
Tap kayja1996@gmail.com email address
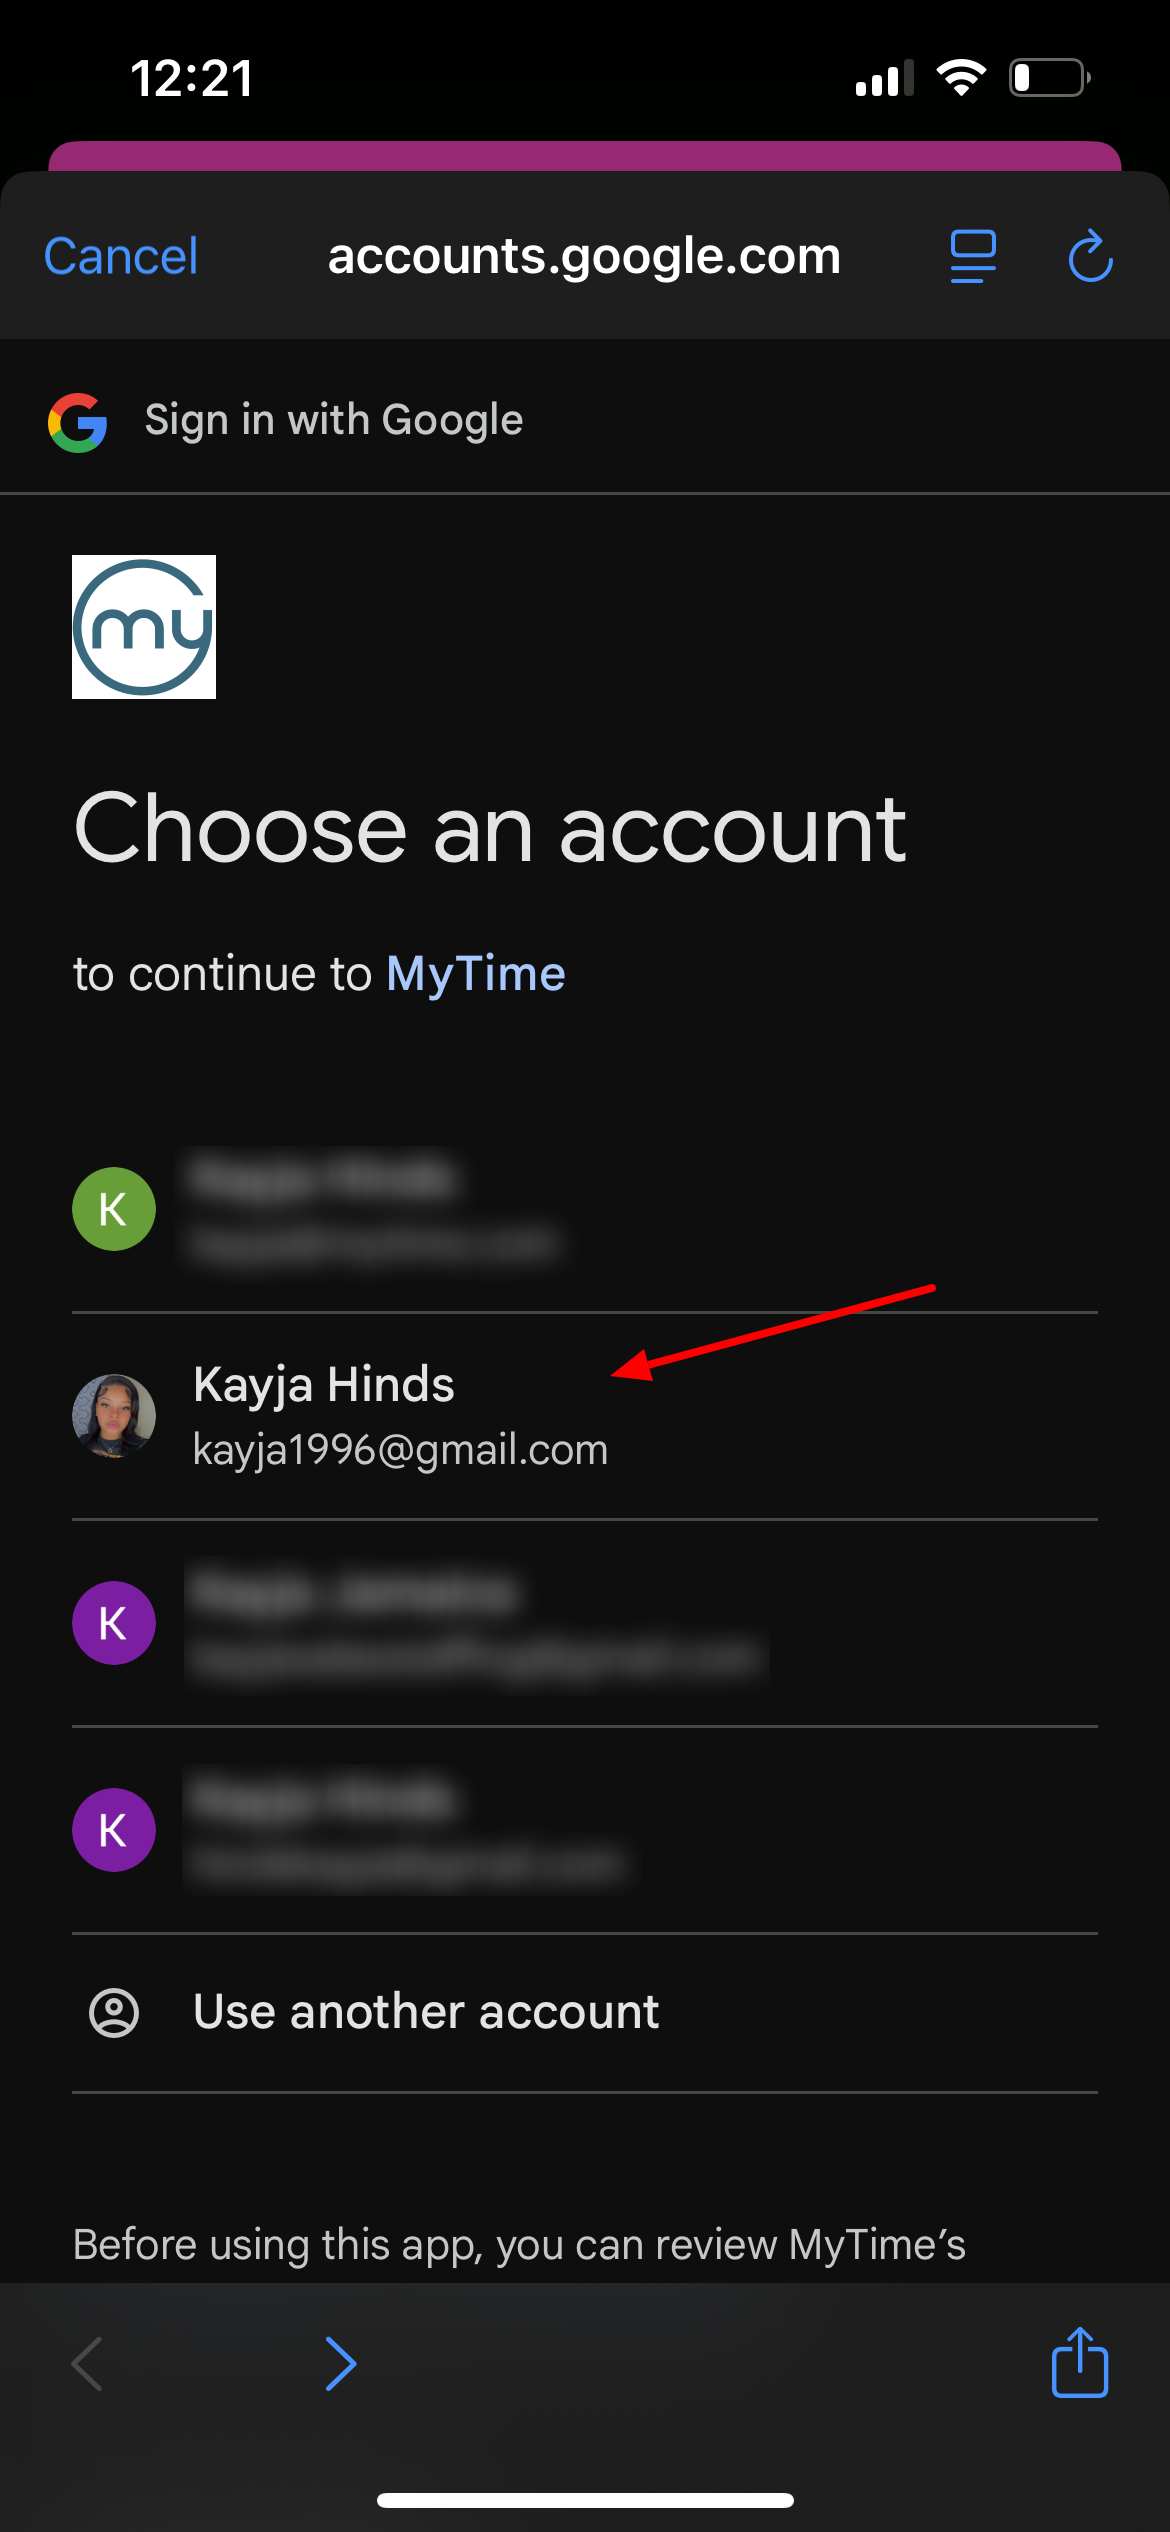[x=400, y=1450]
